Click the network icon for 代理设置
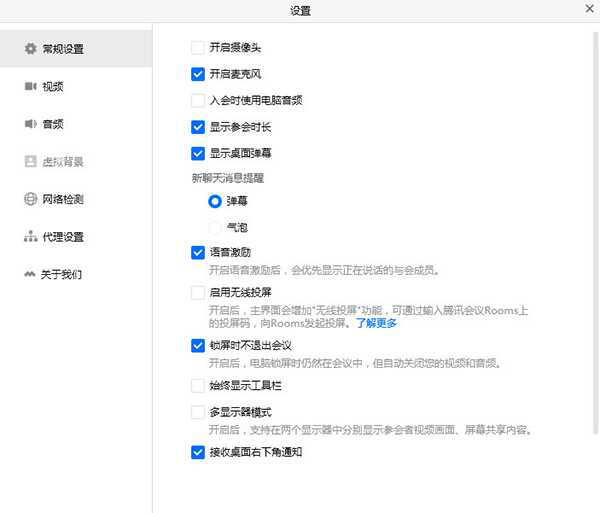This screenshot has height=513, width=600. coord(30,237)
